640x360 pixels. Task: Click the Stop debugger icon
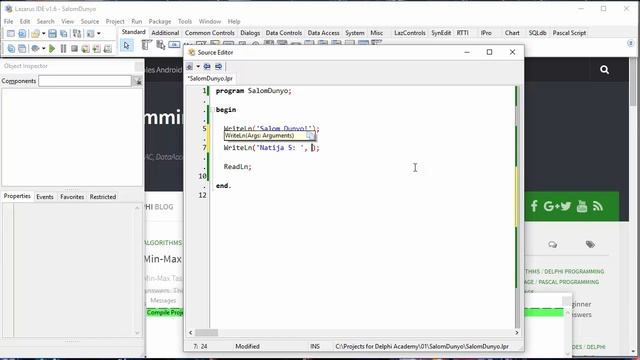[x=74, y=49]
